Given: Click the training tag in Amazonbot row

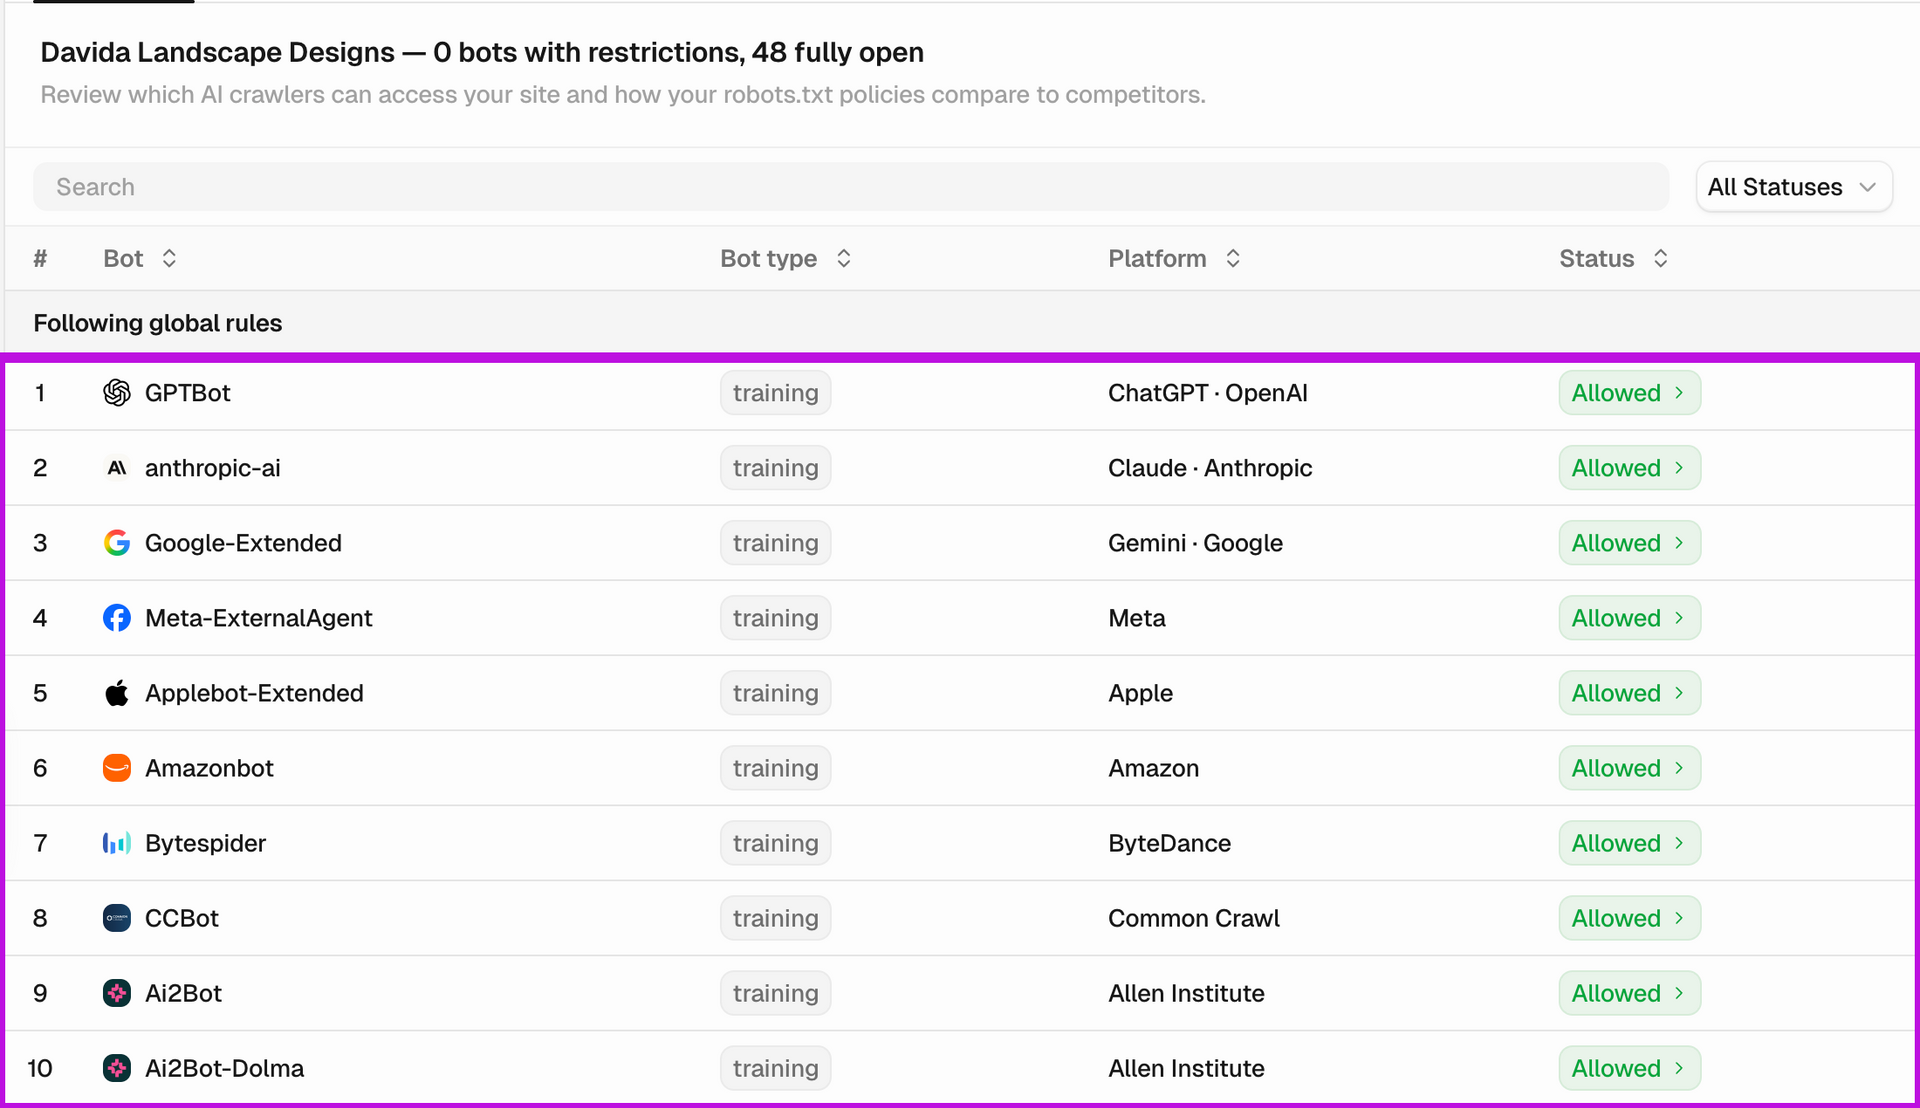Looking at the screenshot, I should [x=775, y=768].
